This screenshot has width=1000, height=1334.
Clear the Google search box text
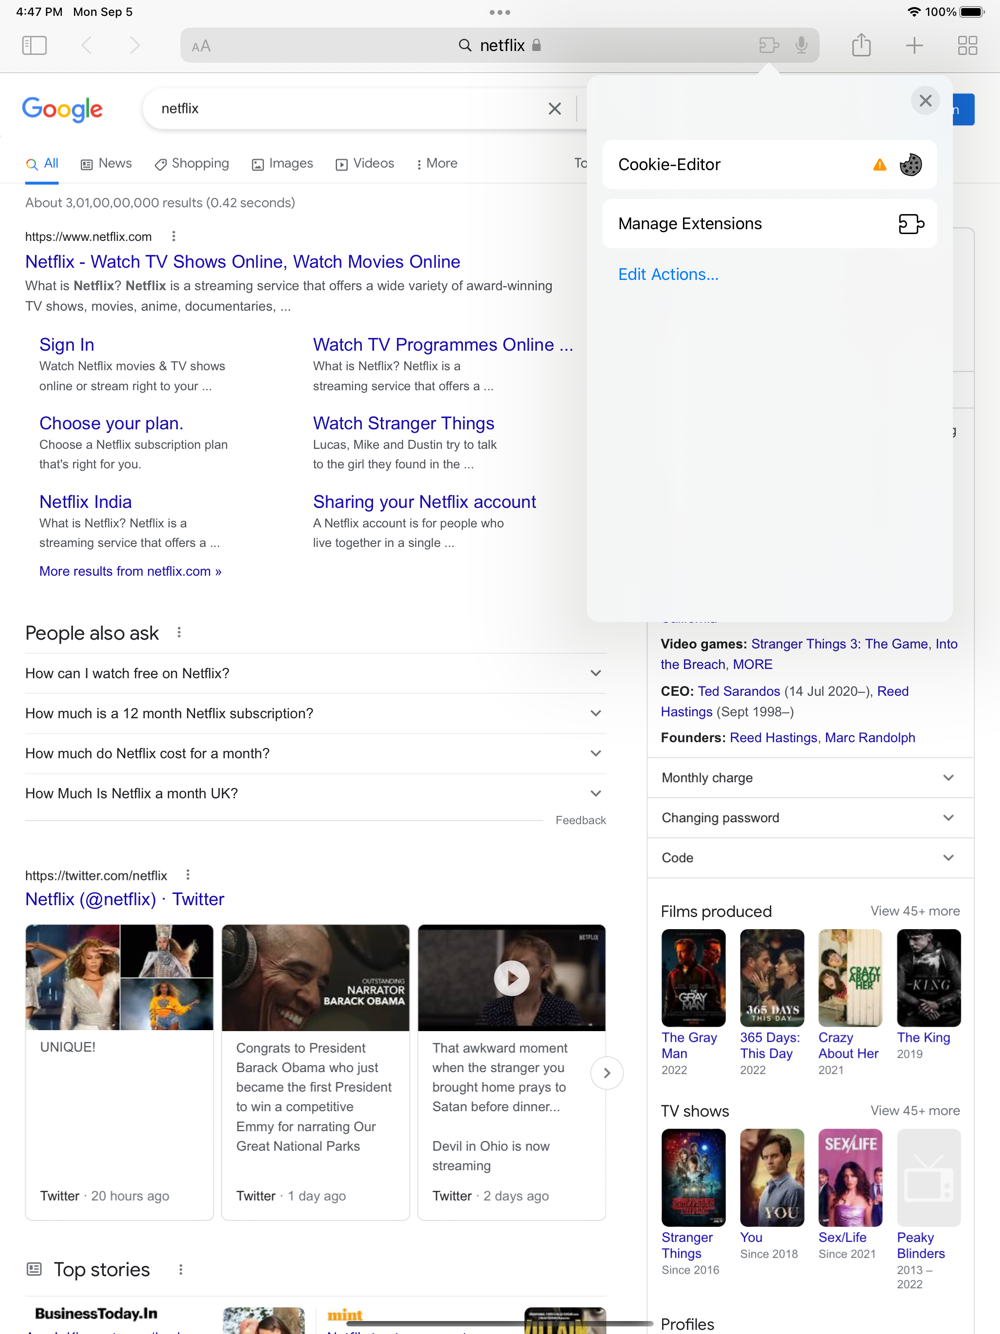[x=555, y=108]
